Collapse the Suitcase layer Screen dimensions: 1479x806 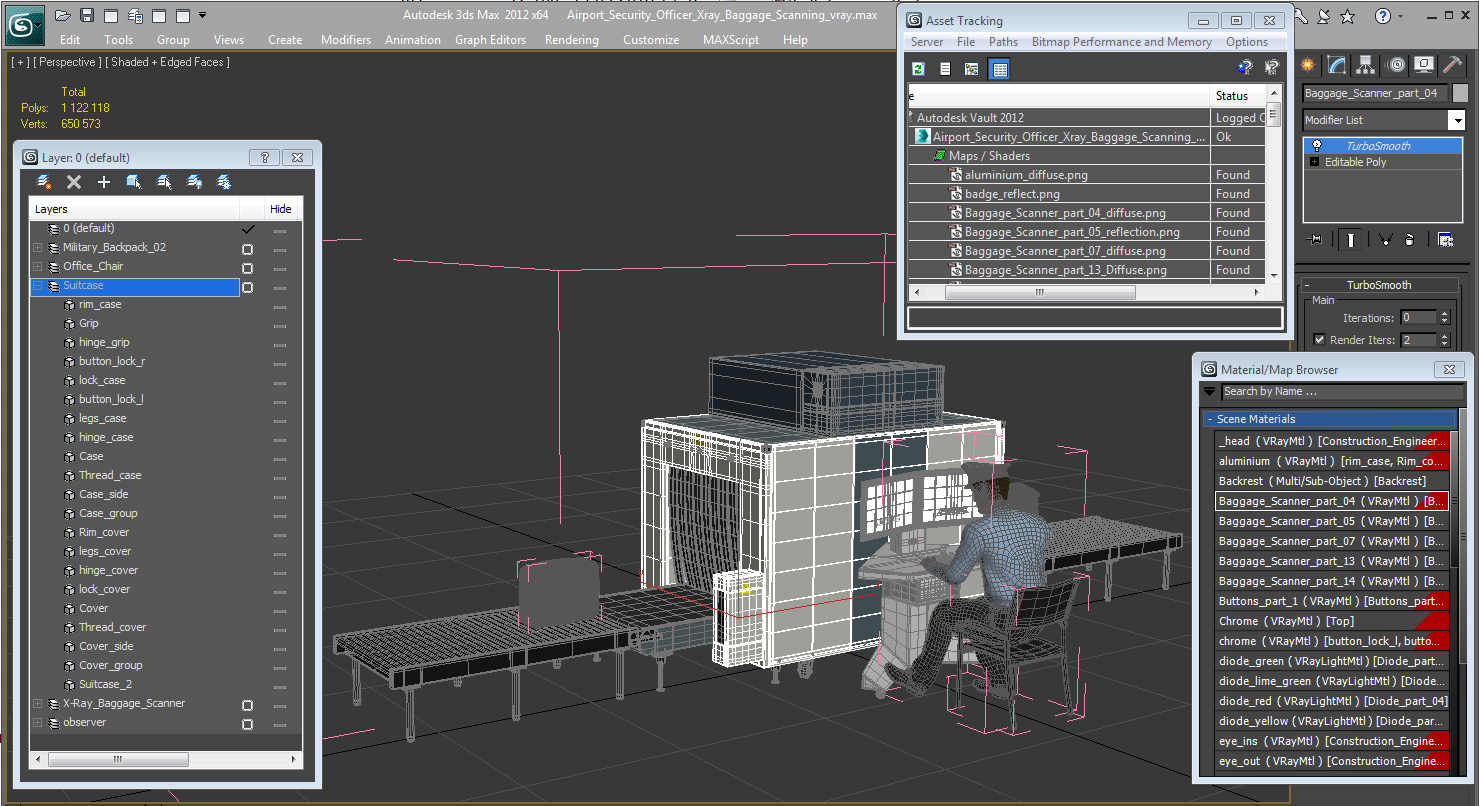point(37,285)
